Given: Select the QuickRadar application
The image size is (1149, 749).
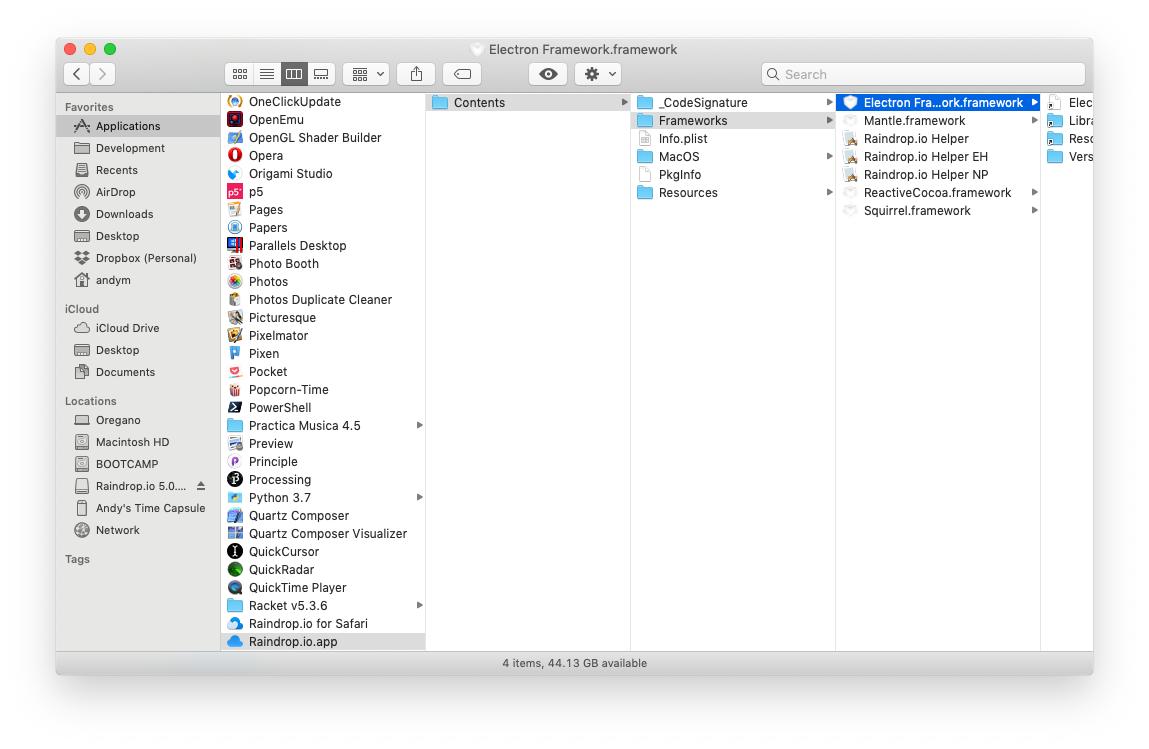Looking at the screenshot, I should point(323,569).
